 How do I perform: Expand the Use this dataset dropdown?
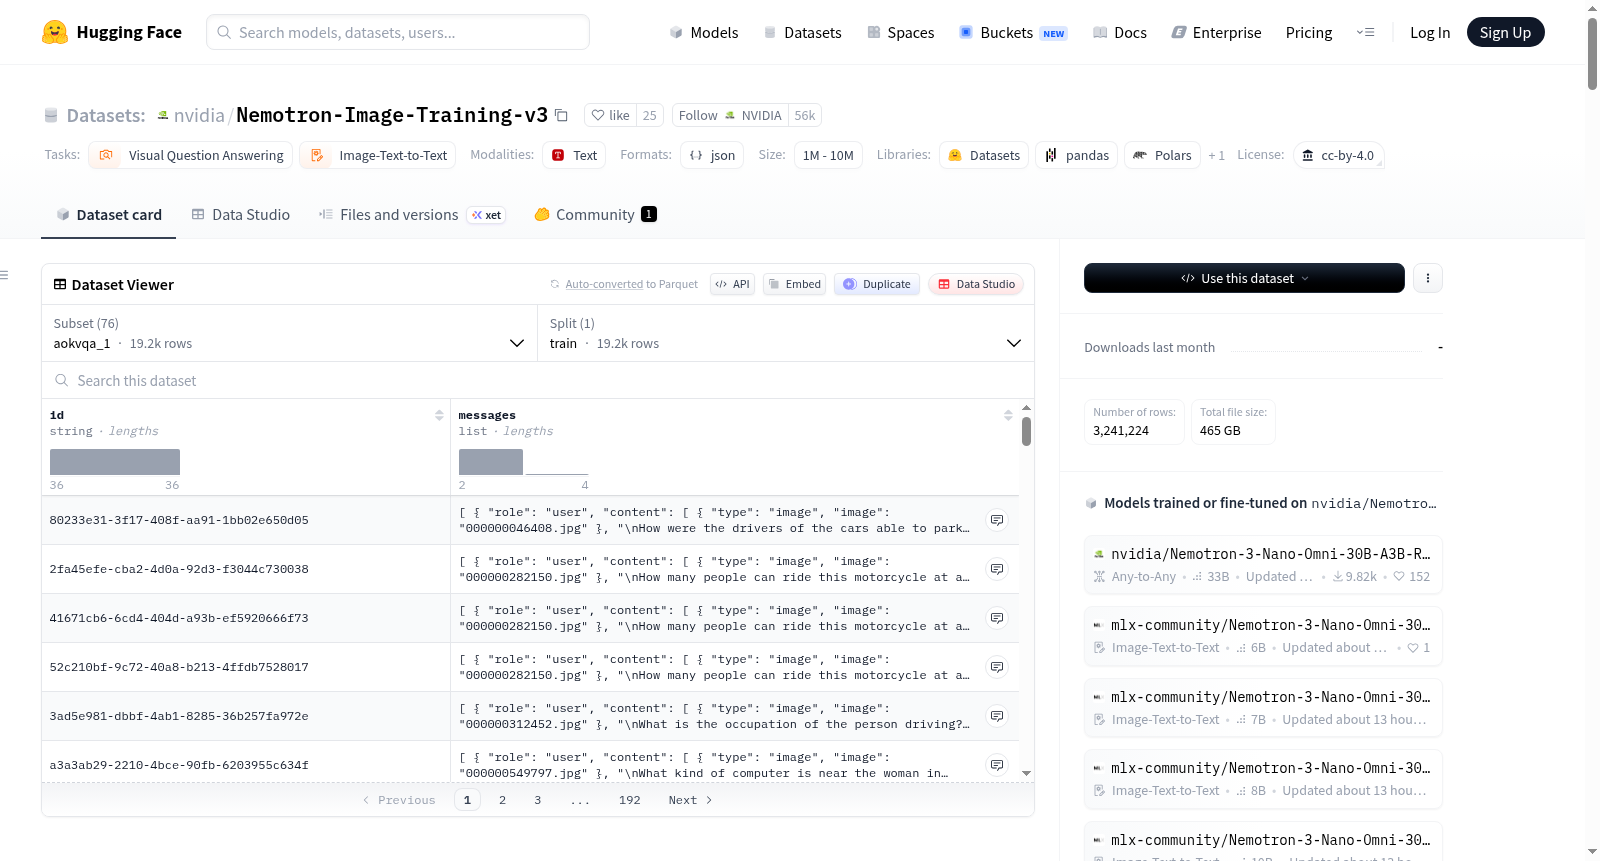click(1244, 278)
